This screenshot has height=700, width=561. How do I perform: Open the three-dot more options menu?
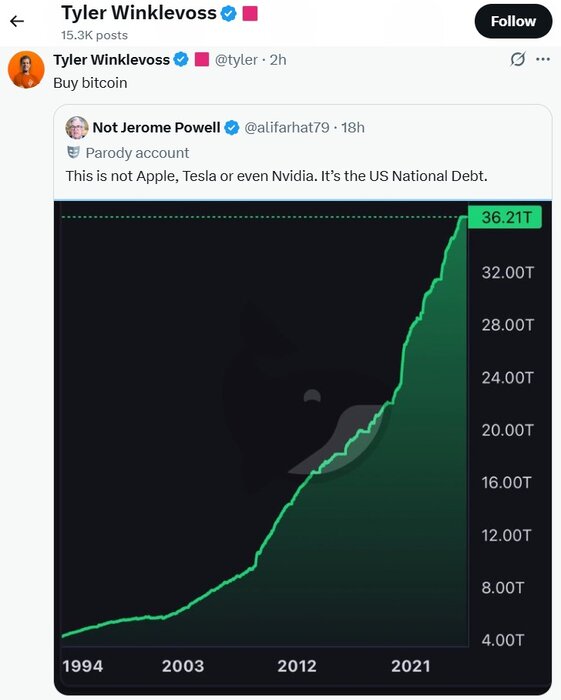pyautogui.click(x=543, y=59)
